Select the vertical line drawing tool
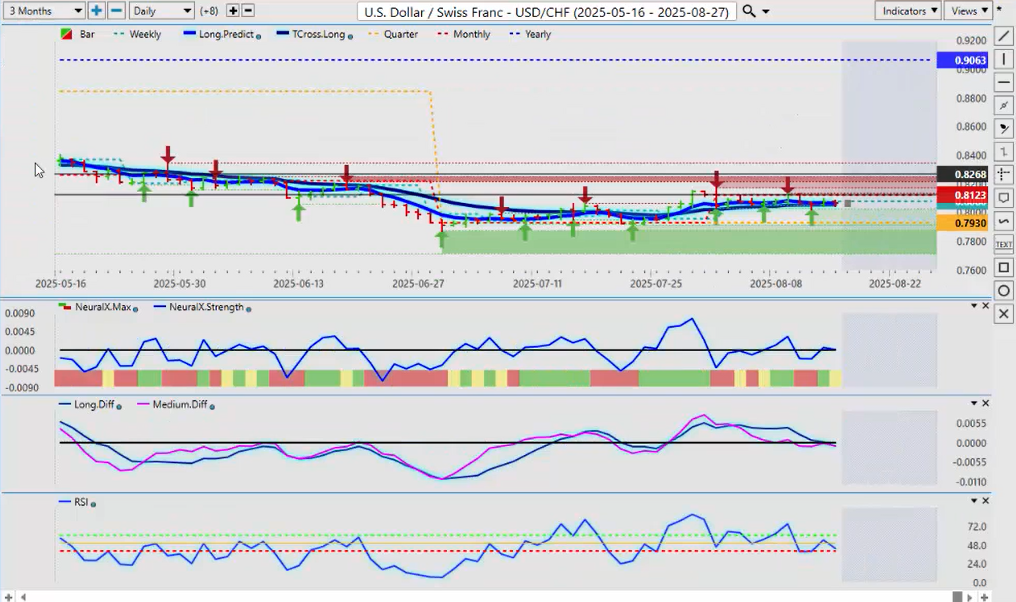 click(1004, 60)
